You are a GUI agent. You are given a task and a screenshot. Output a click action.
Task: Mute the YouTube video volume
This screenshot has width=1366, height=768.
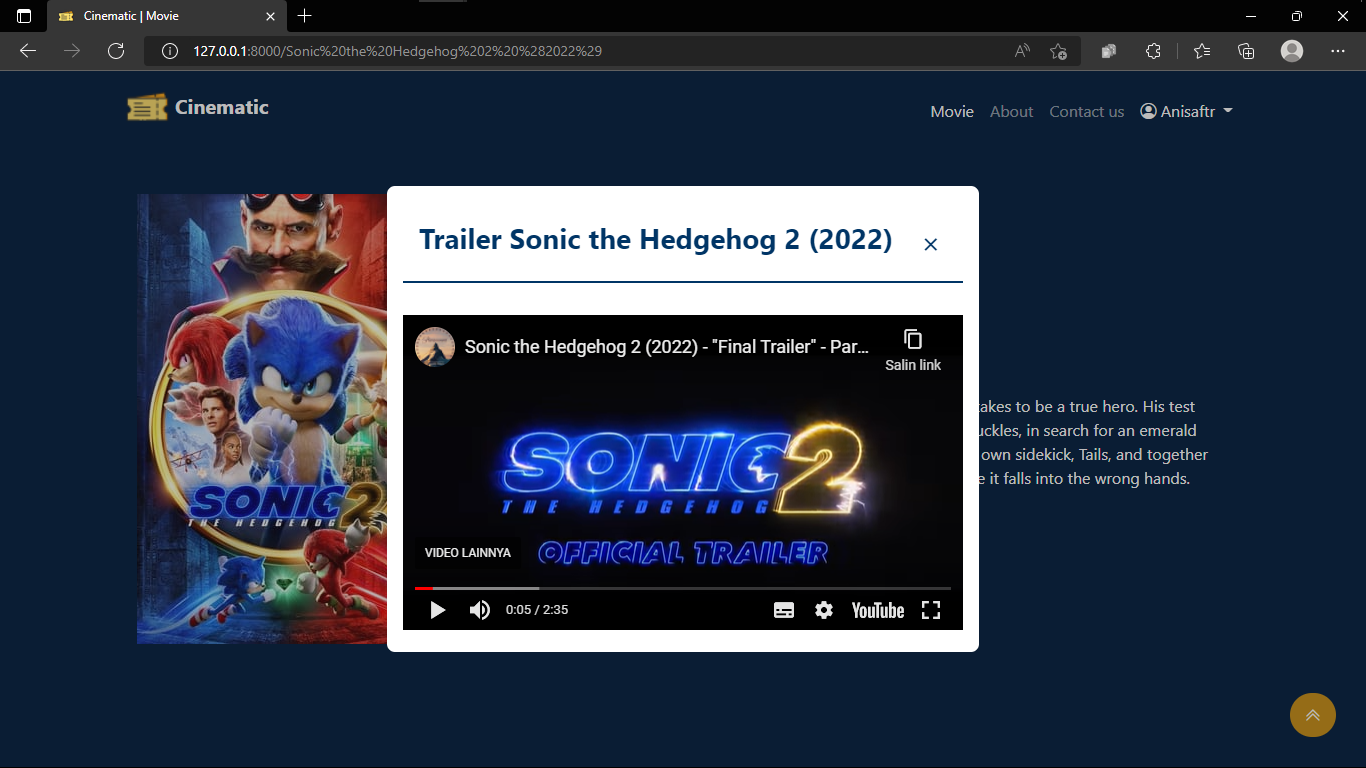480,610
